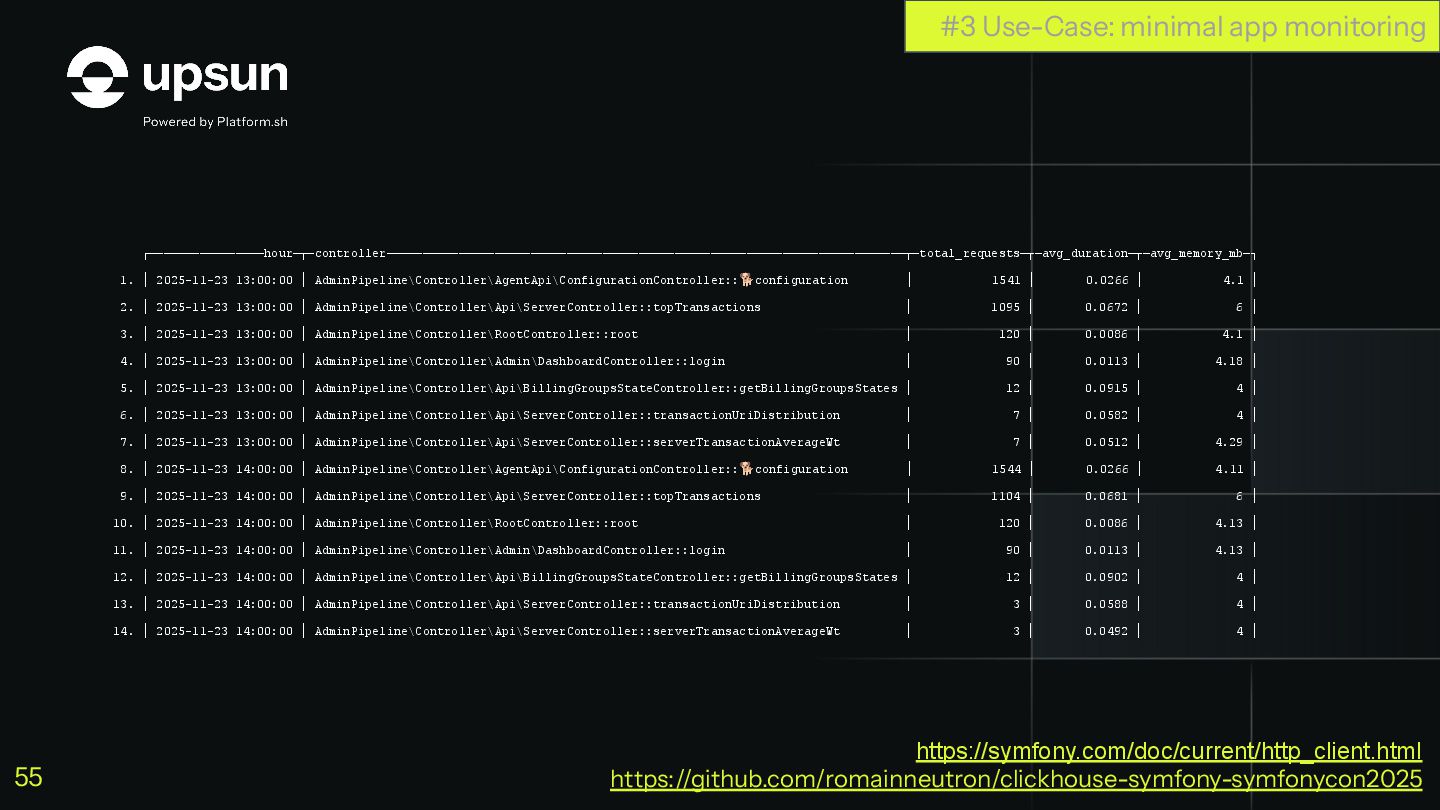Click row 7 hour '2025-11-23 13:00:00'
1440x810 pixels.
(225, 442)
